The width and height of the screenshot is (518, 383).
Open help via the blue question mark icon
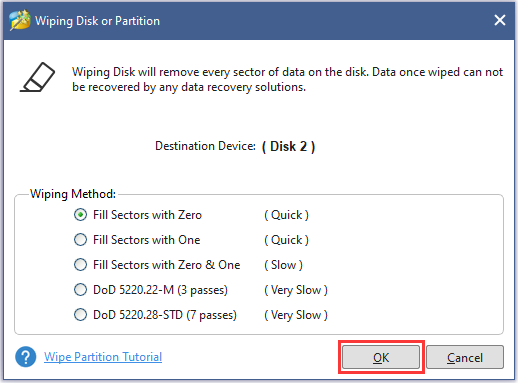26,357
